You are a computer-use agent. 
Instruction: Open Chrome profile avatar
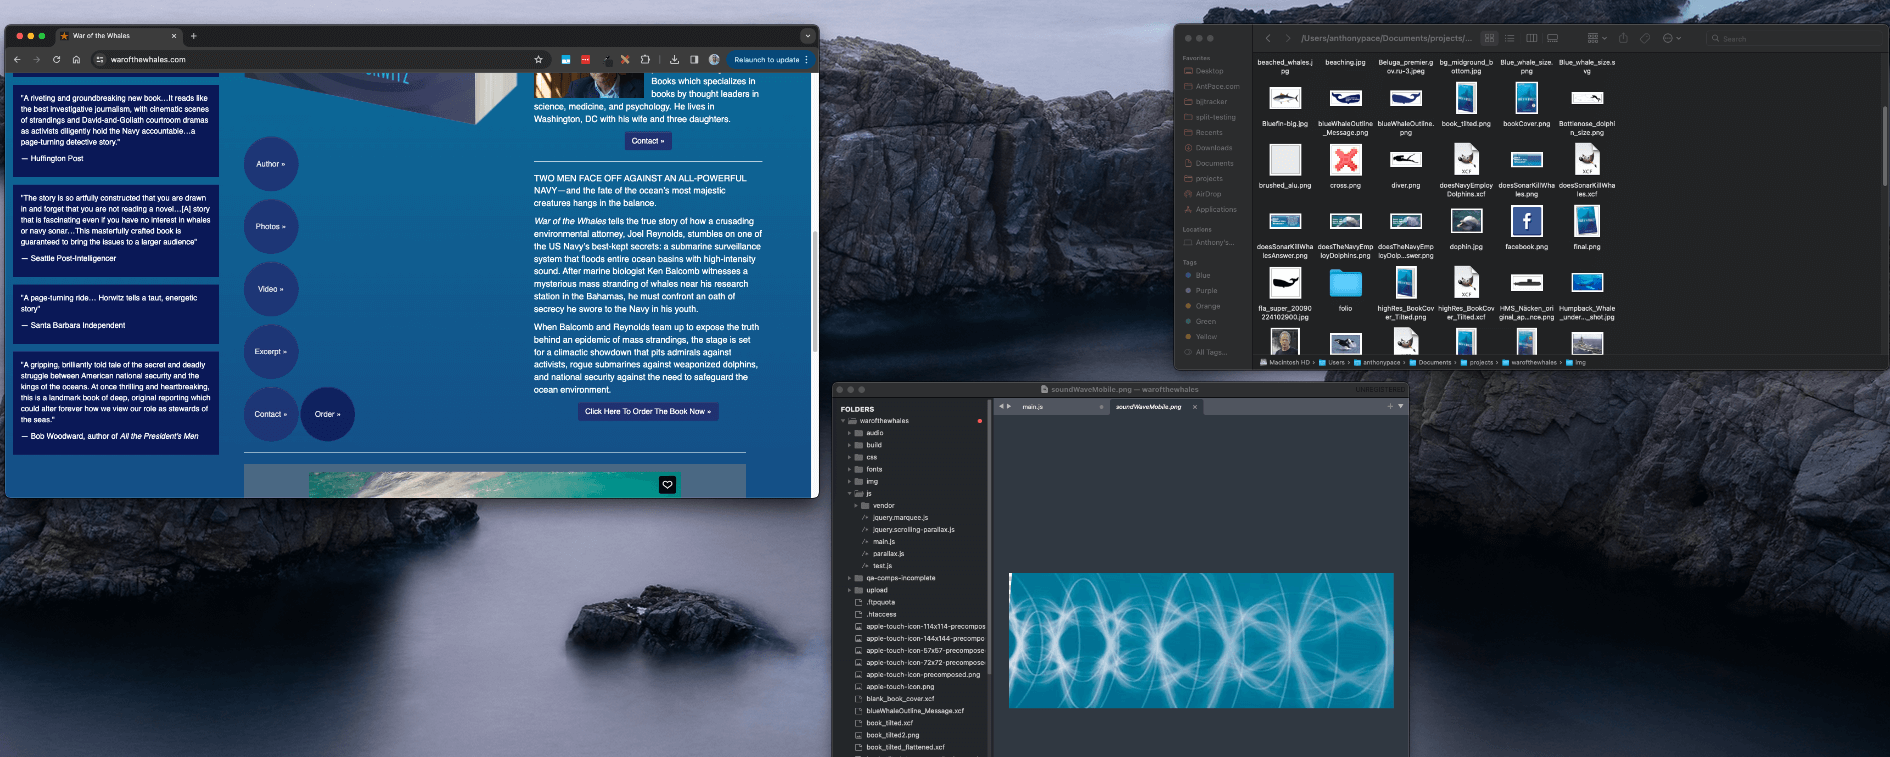click(714, 59)
